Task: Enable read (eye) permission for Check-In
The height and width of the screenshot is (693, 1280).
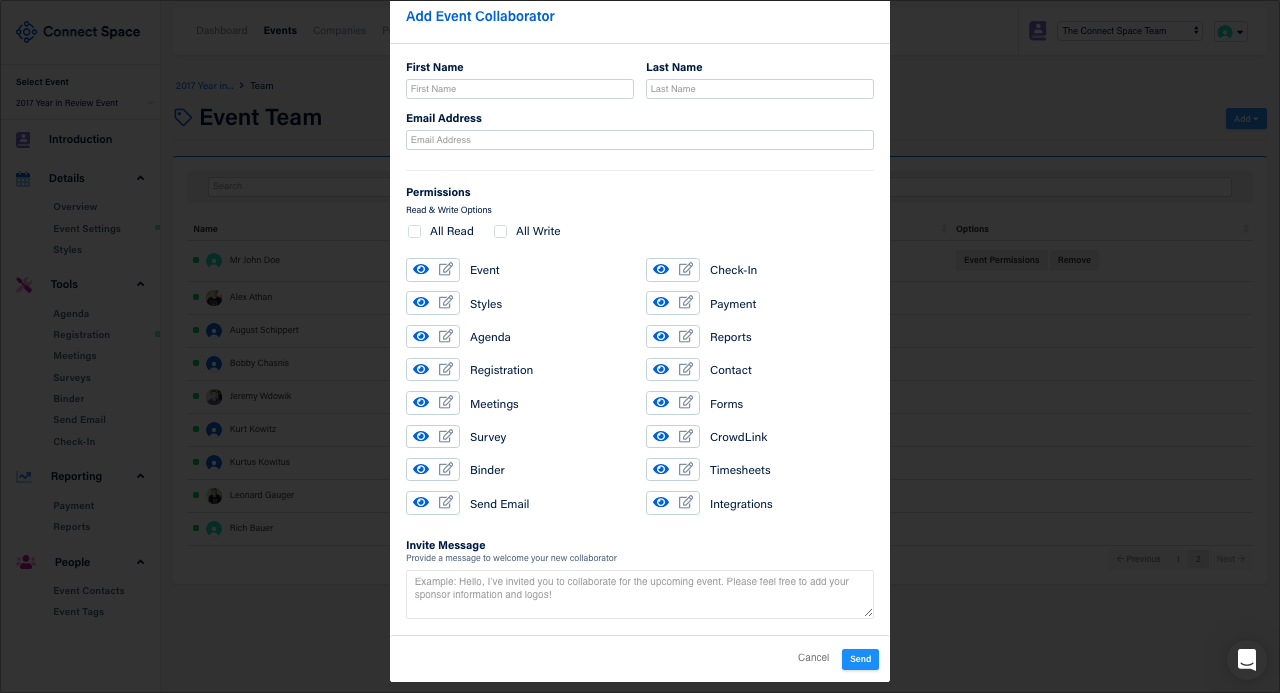Action: click(x=661, y=270)
